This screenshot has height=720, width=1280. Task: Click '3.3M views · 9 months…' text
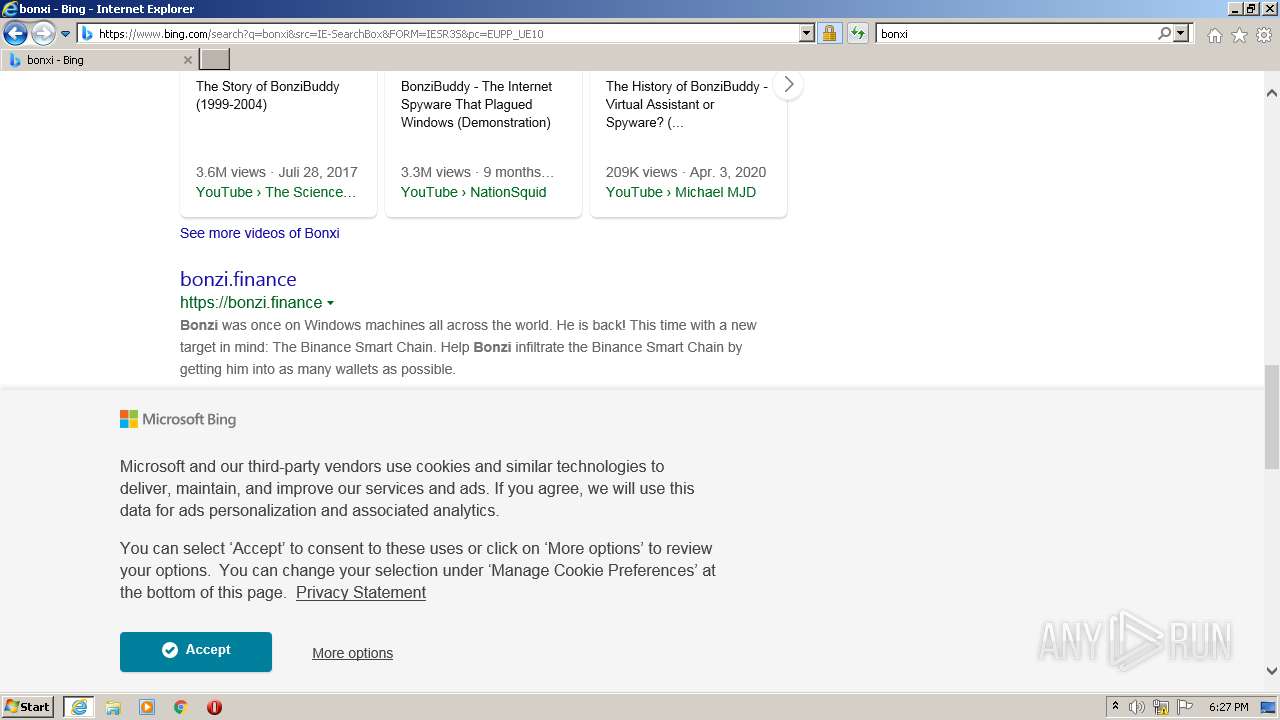478,172
